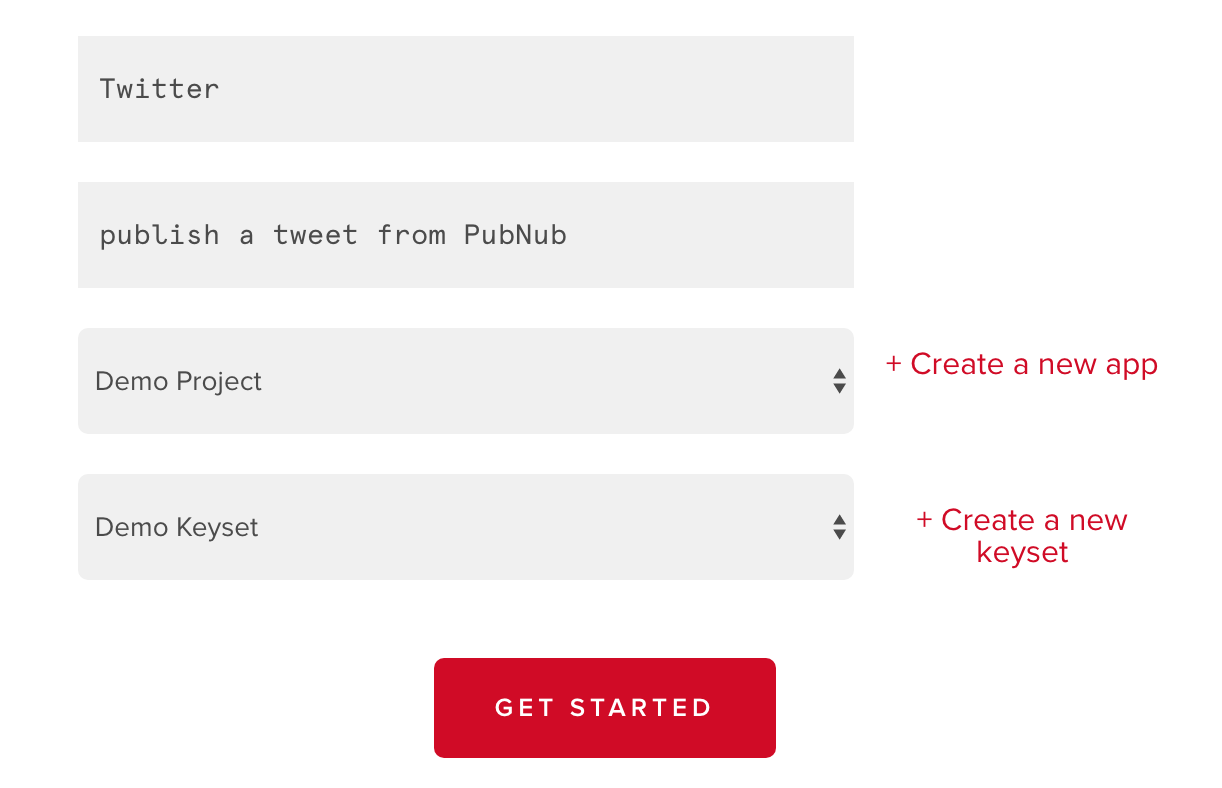Click the Demo Project dropdown arrows icon

[839, 381]
